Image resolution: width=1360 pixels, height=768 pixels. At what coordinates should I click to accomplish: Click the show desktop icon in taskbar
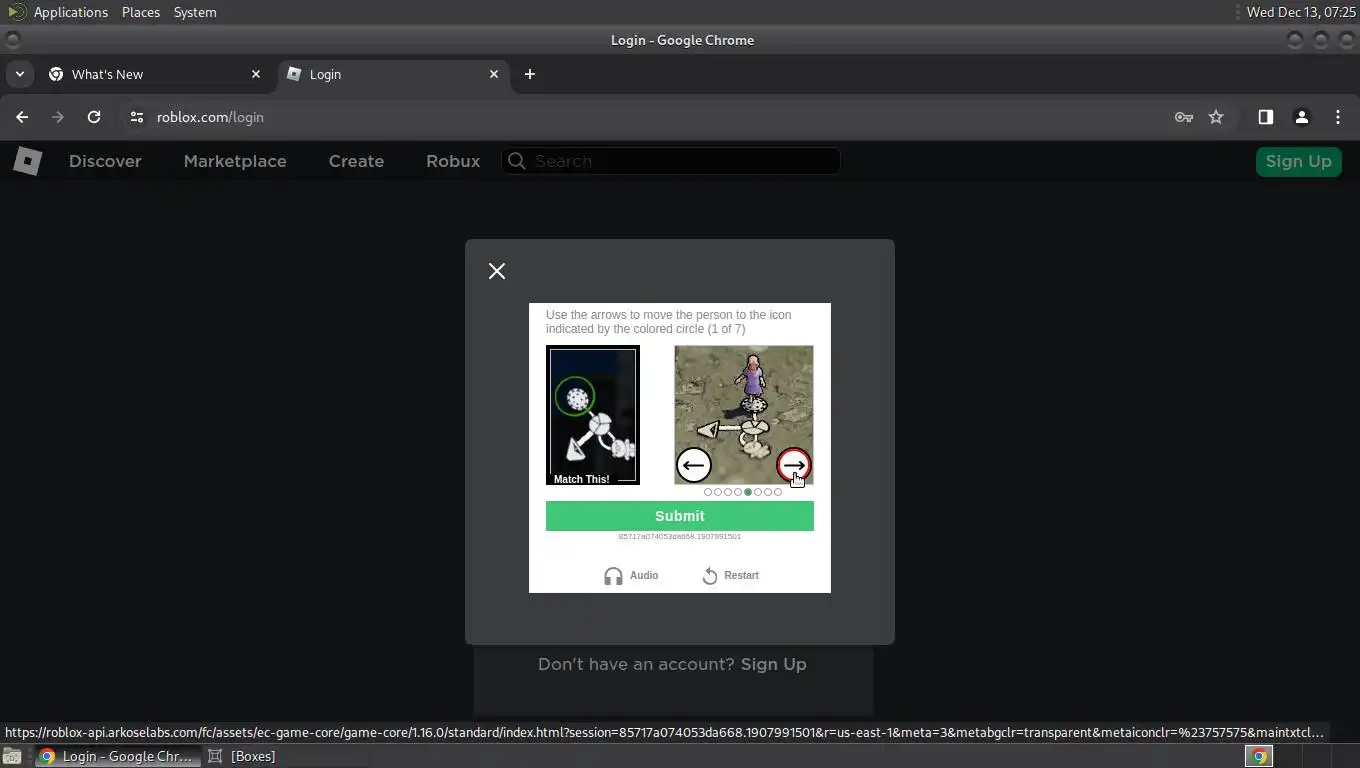11,756
